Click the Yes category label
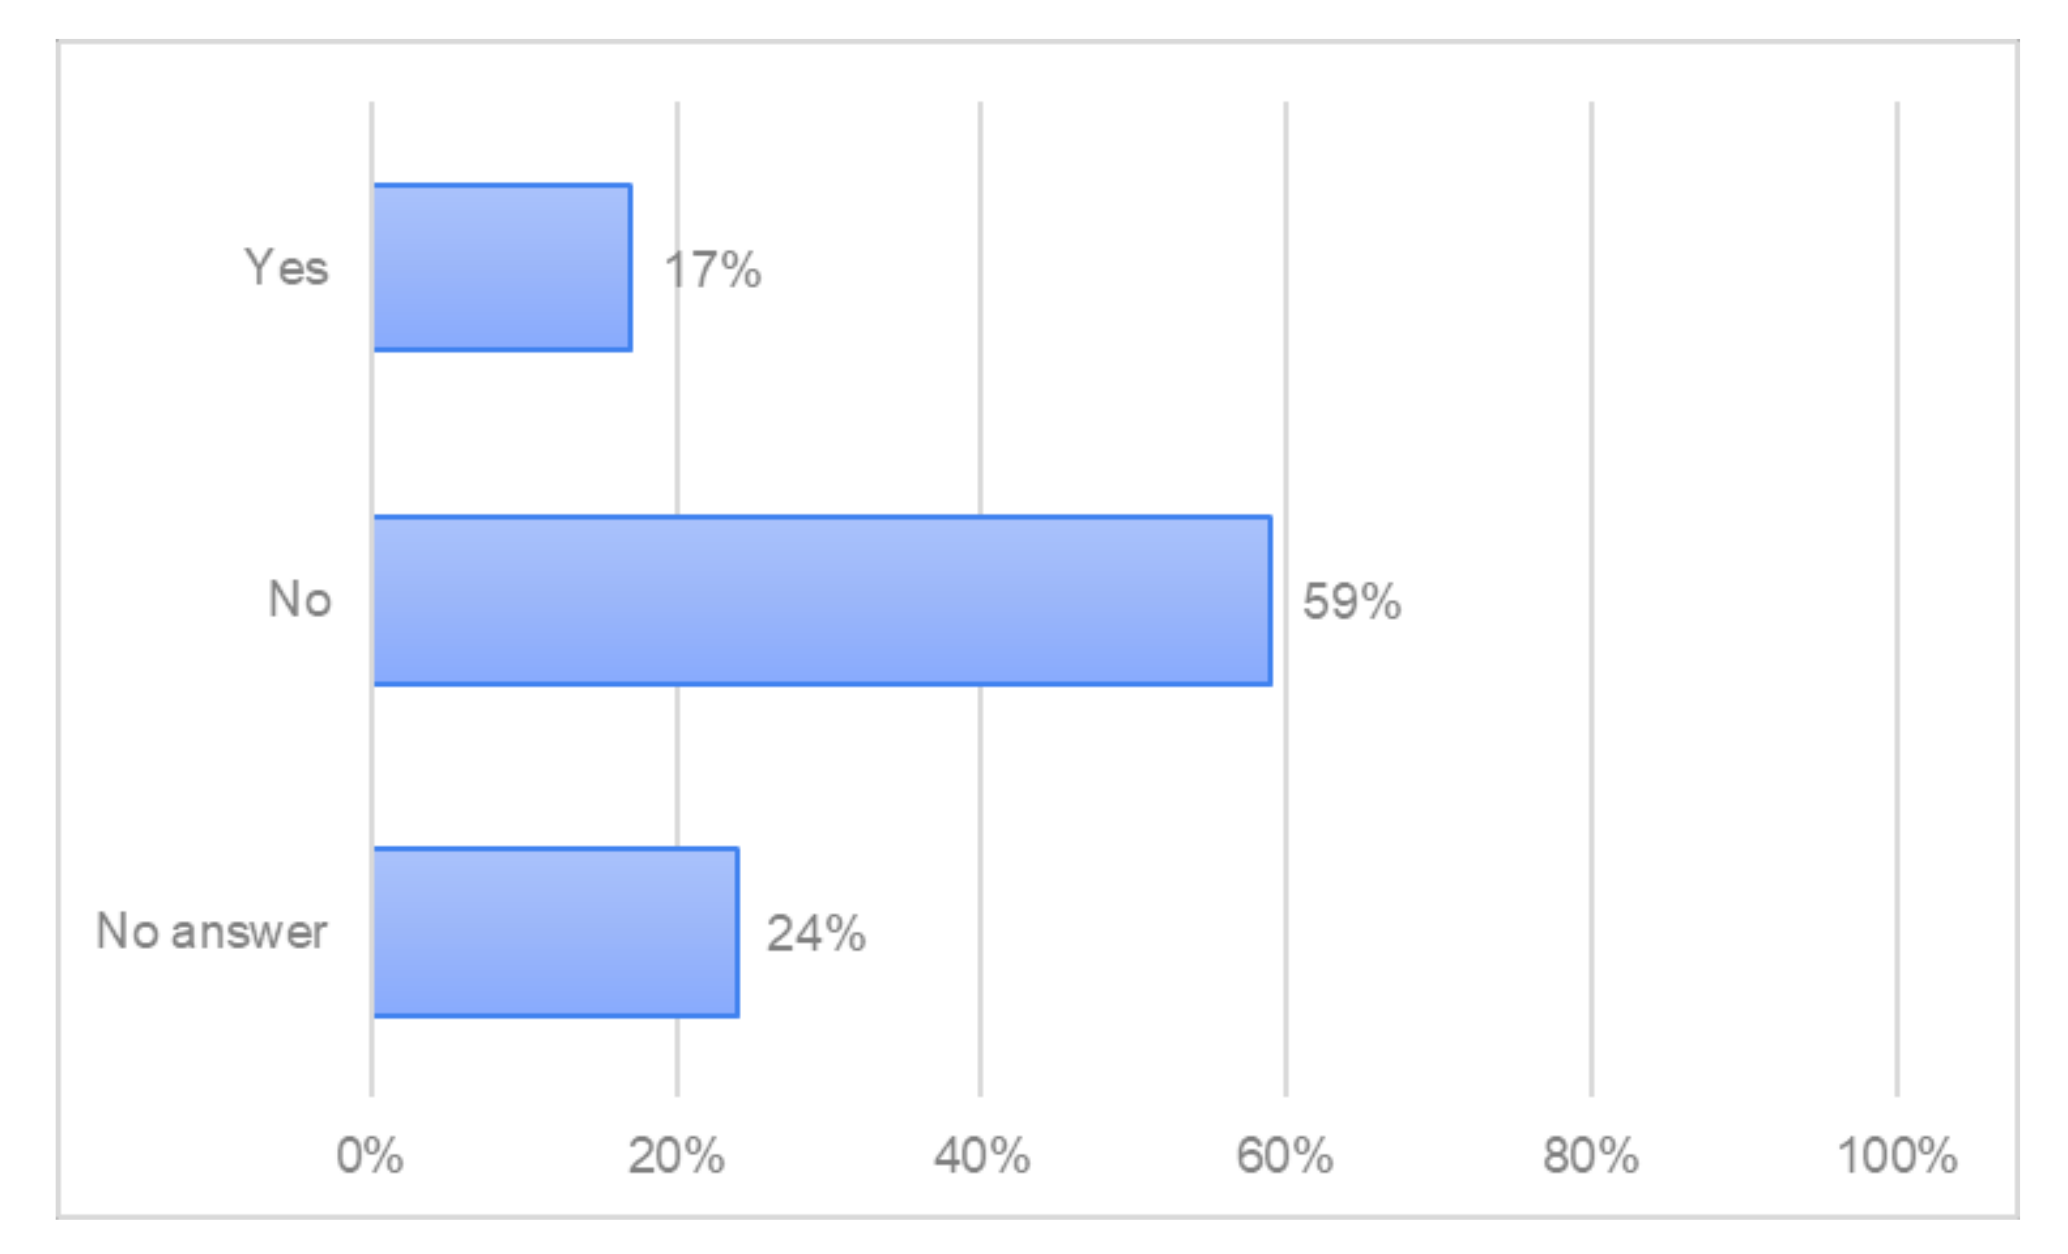 [286, 268]
